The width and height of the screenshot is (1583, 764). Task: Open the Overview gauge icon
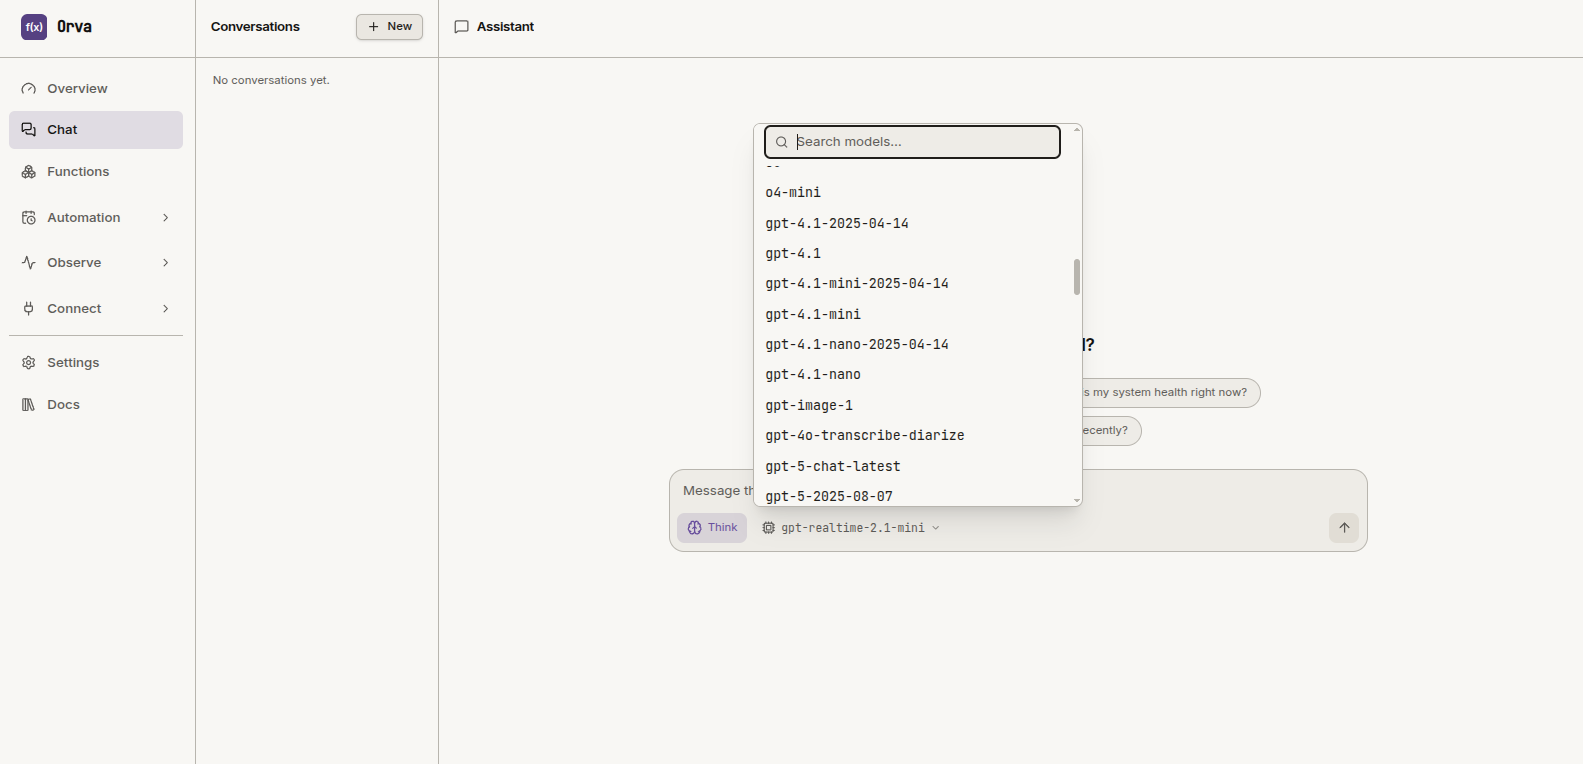29,89
